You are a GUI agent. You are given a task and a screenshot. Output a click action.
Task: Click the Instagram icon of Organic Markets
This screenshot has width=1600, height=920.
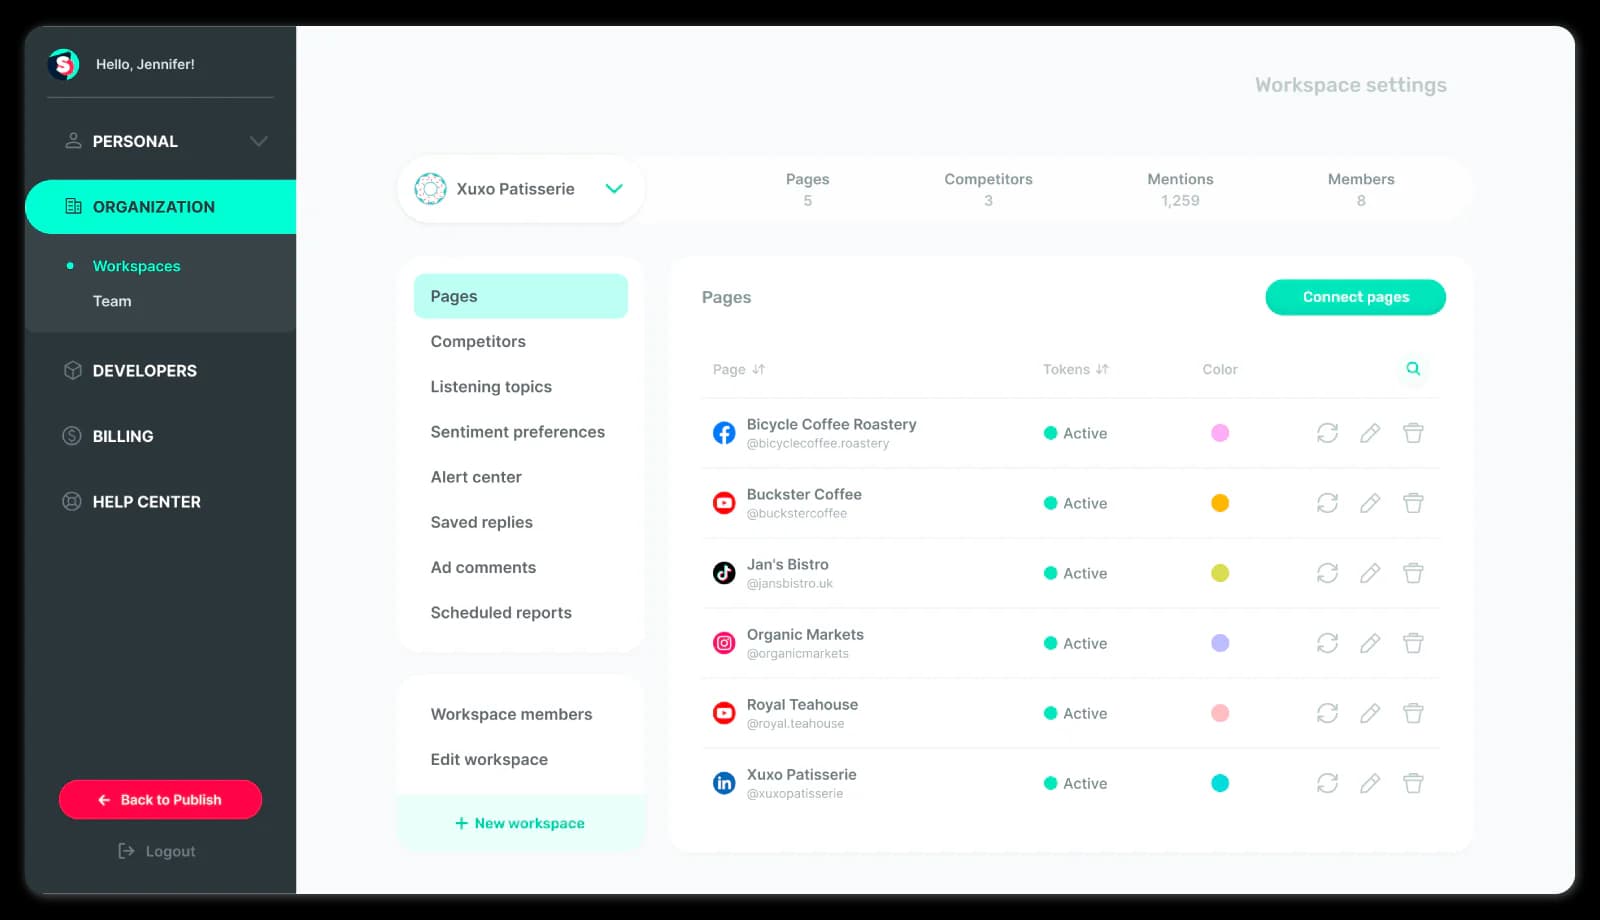[724, 643]
